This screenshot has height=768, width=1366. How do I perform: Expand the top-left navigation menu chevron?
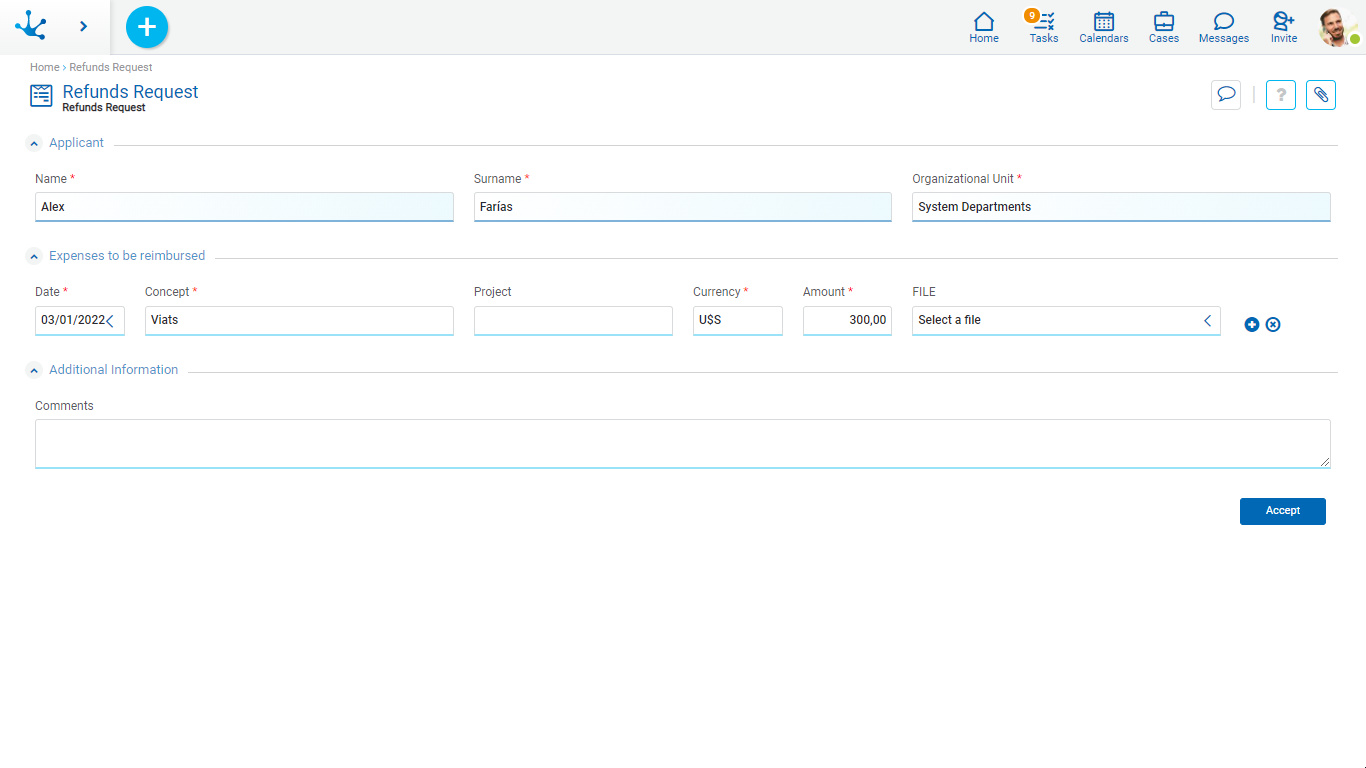click(83, 27)
